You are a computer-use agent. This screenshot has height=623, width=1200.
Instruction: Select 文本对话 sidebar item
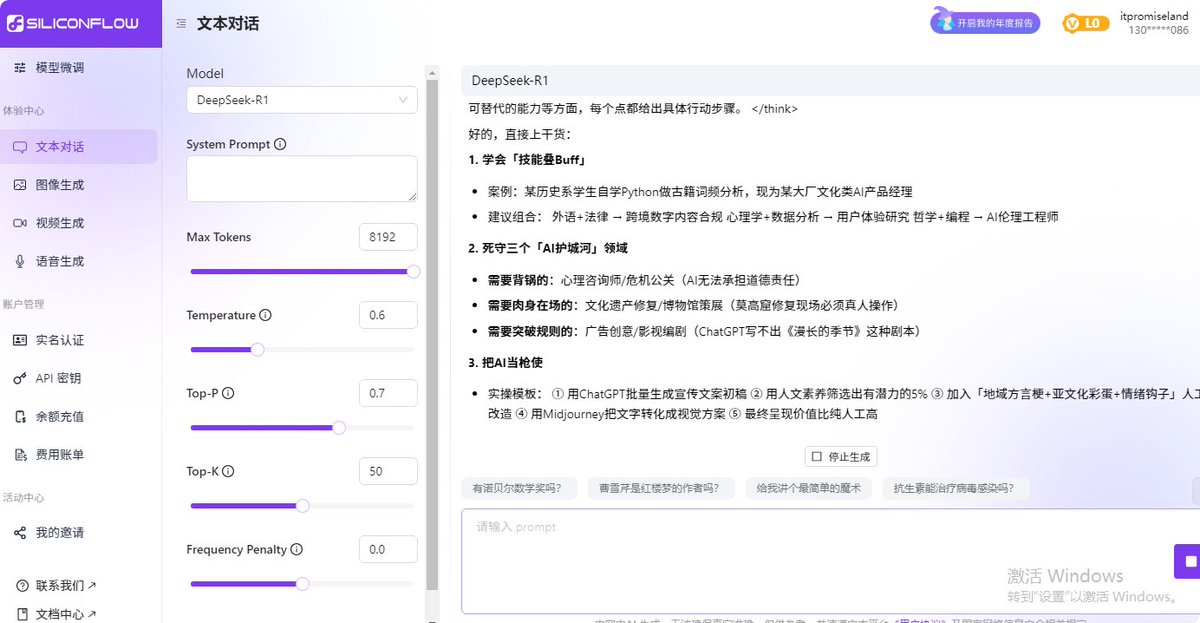[x=80, y=147]
